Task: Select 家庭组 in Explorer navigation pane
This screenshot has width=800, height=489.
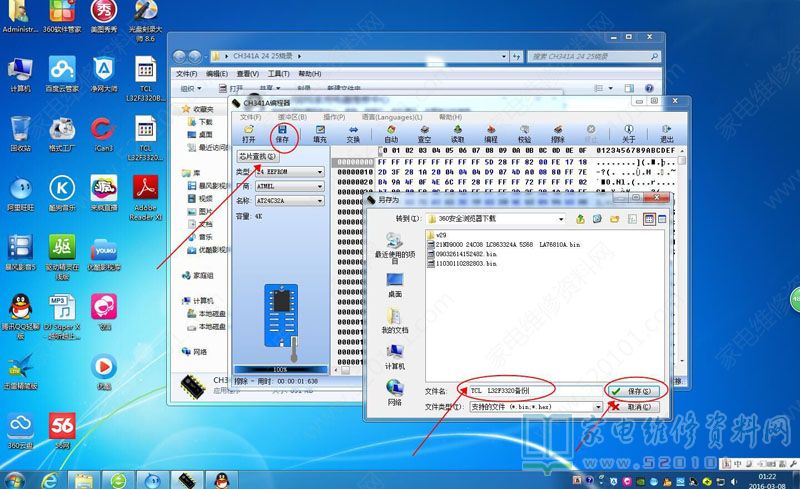Action: point(198,276)
